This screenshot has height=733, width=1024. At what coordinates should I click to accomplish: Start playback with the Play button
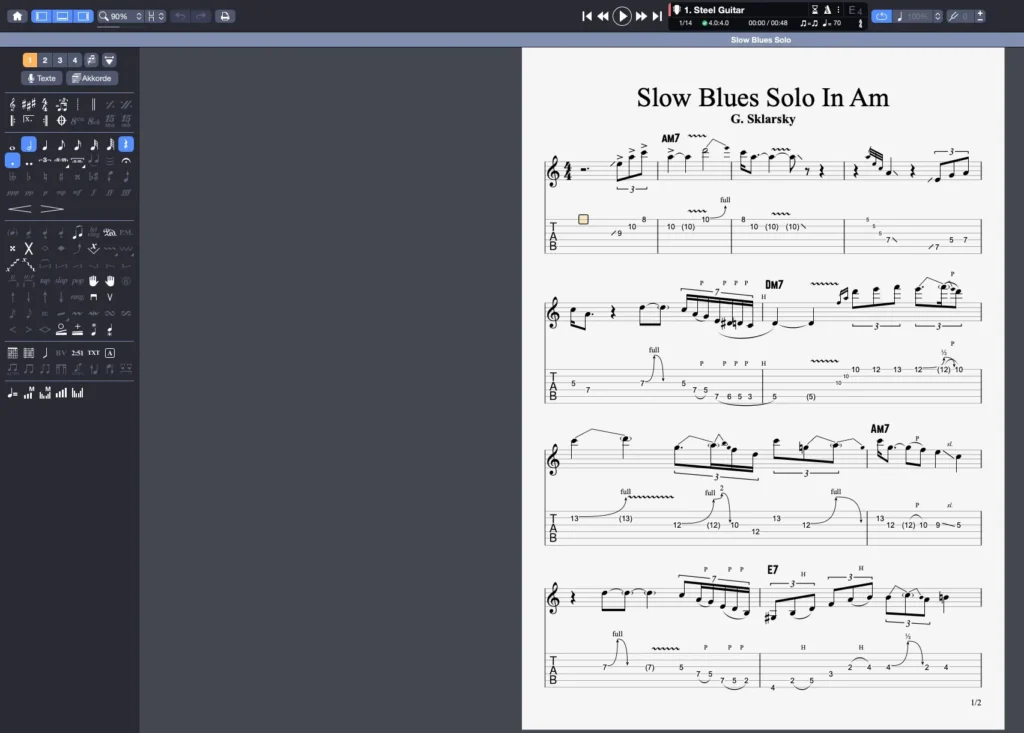click(x=622, y=16)
